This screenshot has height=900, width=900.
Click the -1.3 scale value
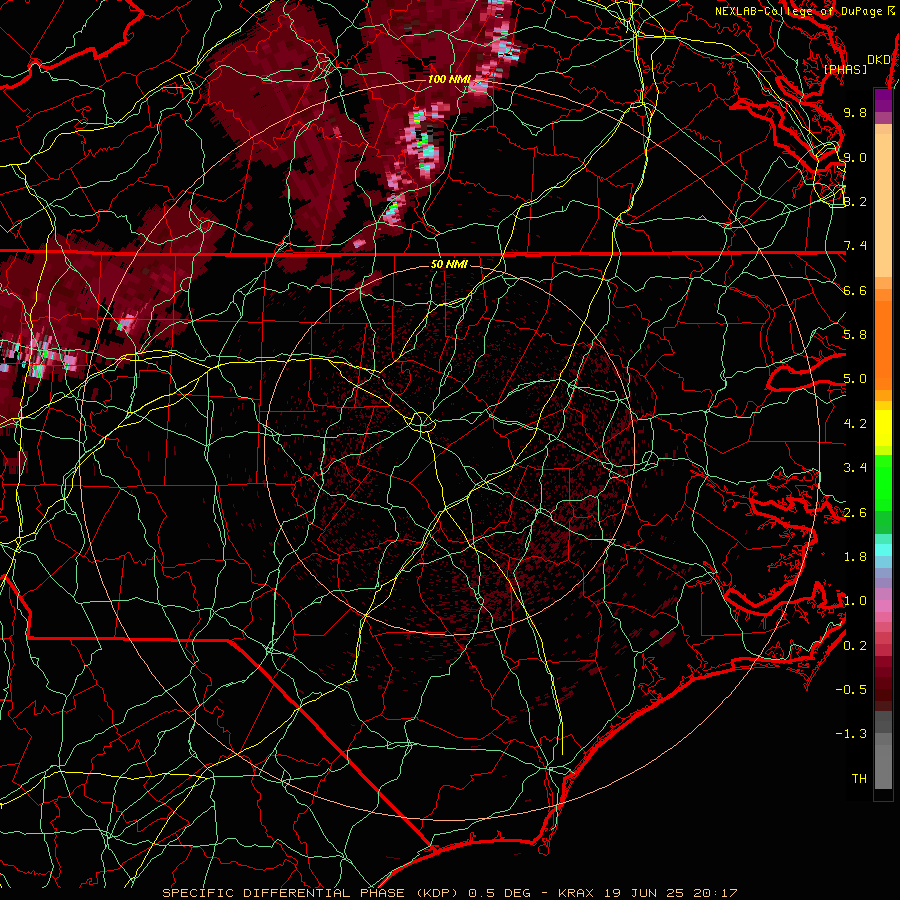click(851, 734)
